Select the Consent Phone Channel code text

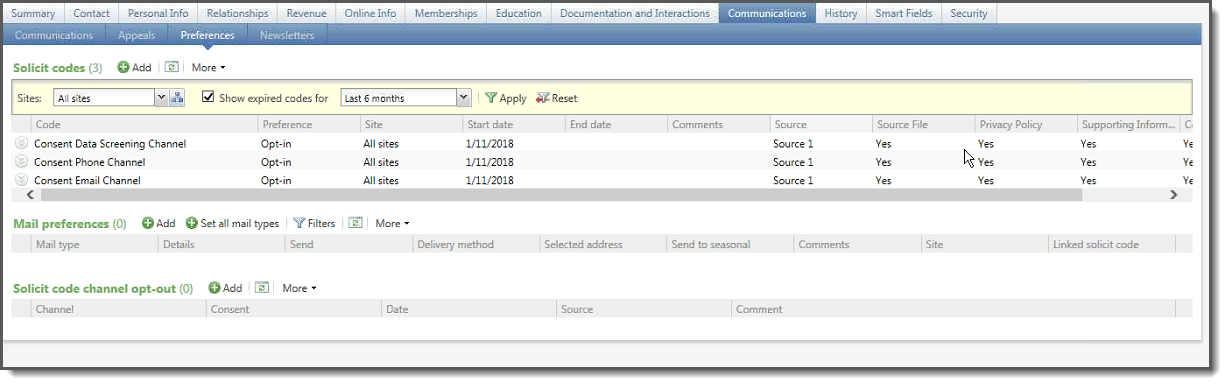(x=90, y=162)
